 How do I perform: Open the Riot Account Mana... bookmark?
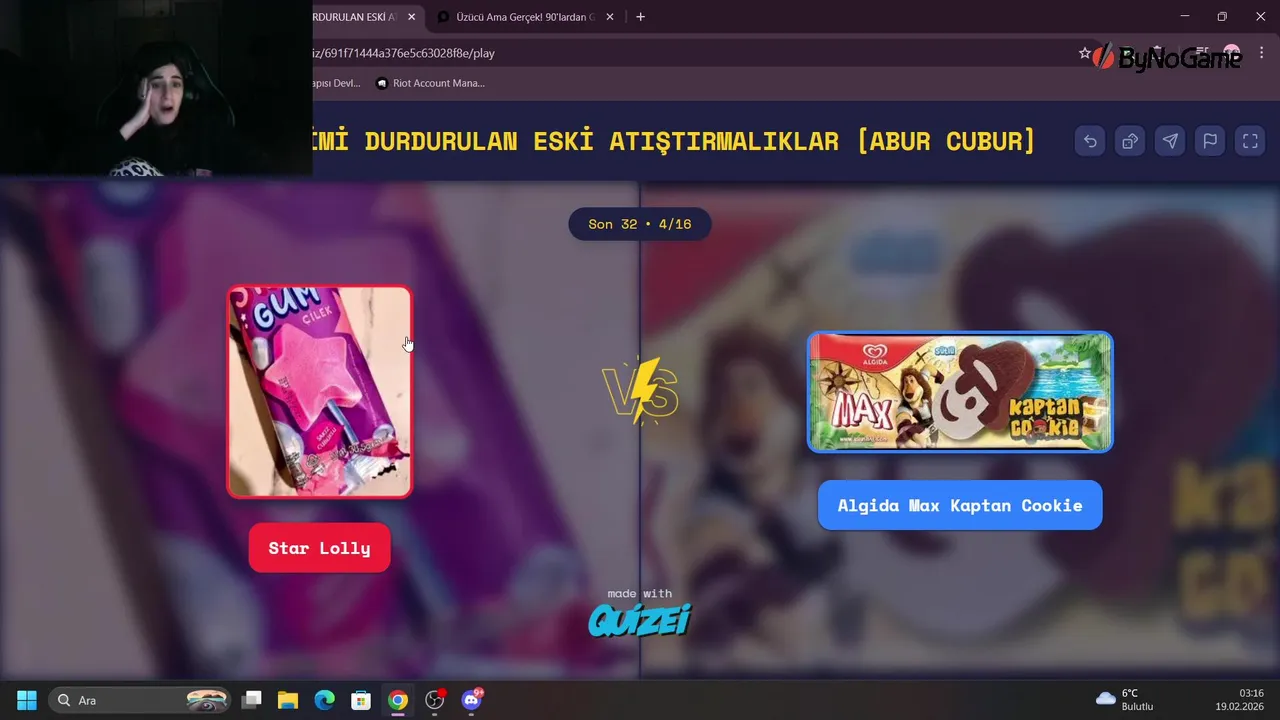click(x=430, y=83)
